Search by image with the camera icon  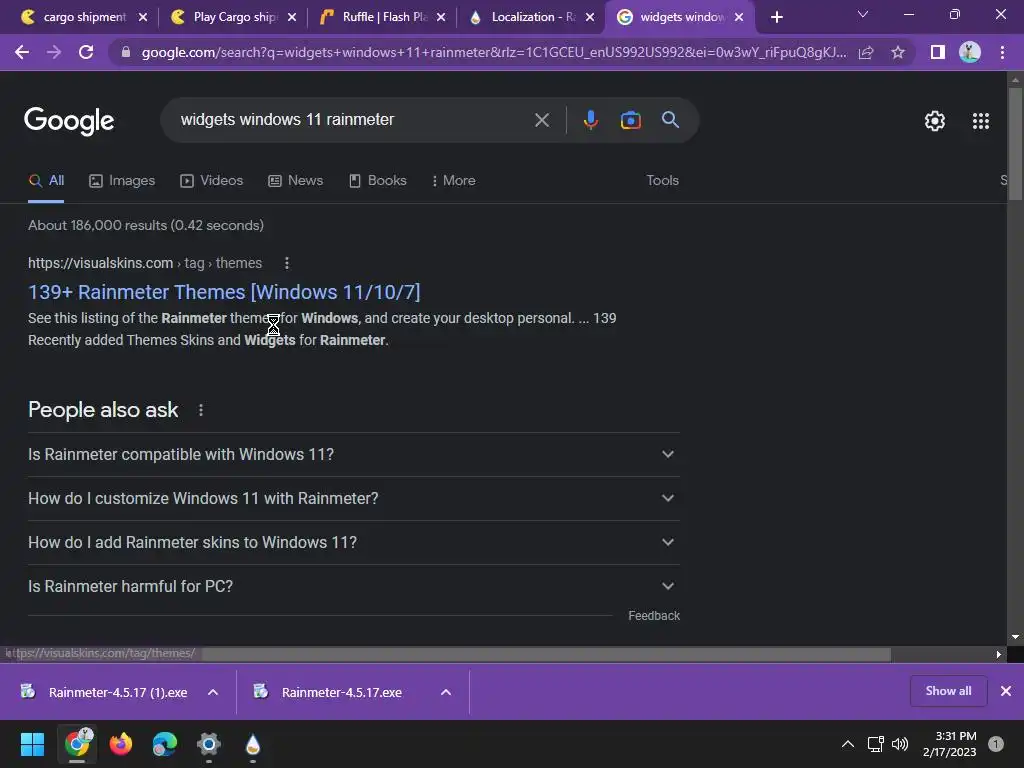630,120
